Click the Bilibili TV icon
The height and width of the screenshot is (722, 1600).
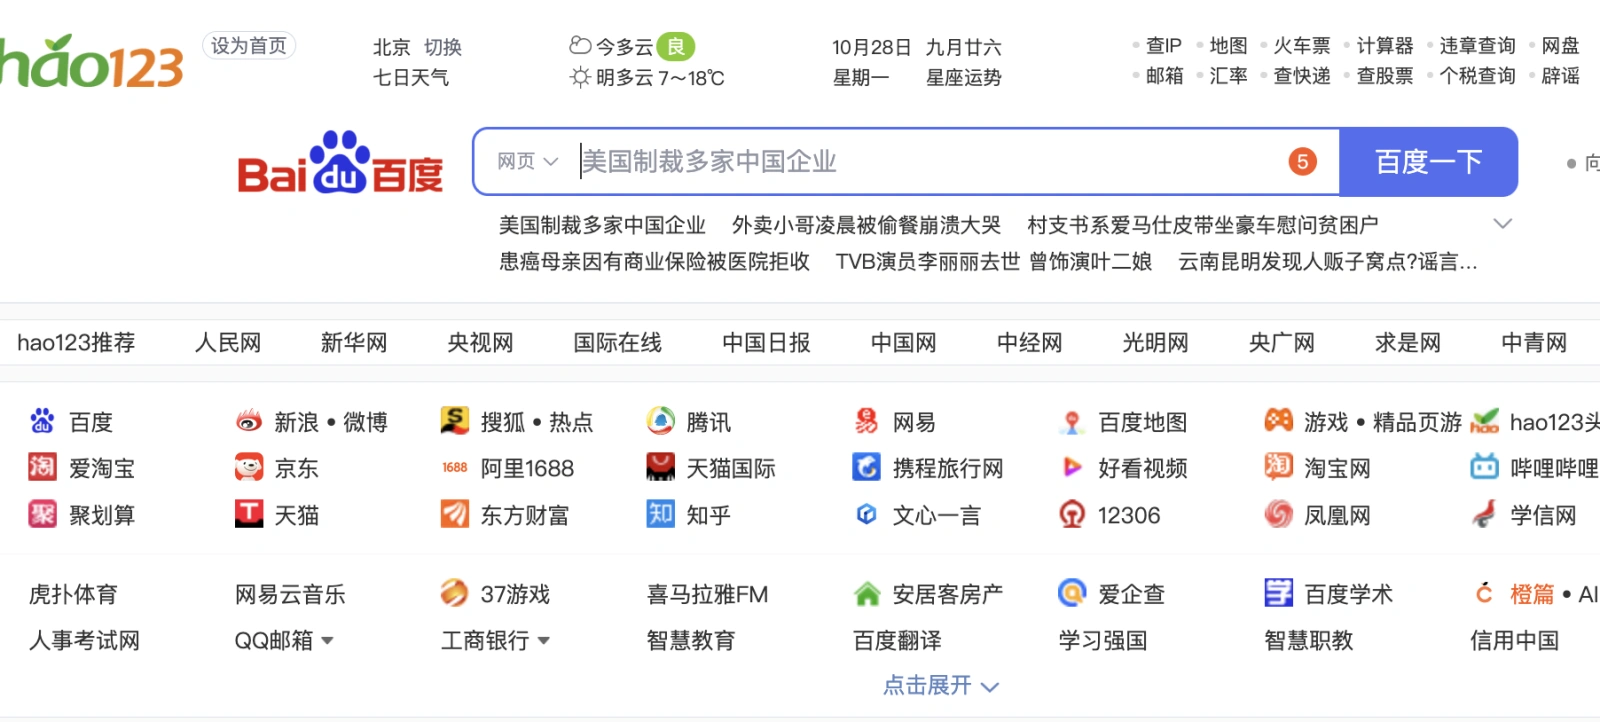pyautogui.click(x=1484, y=467)
